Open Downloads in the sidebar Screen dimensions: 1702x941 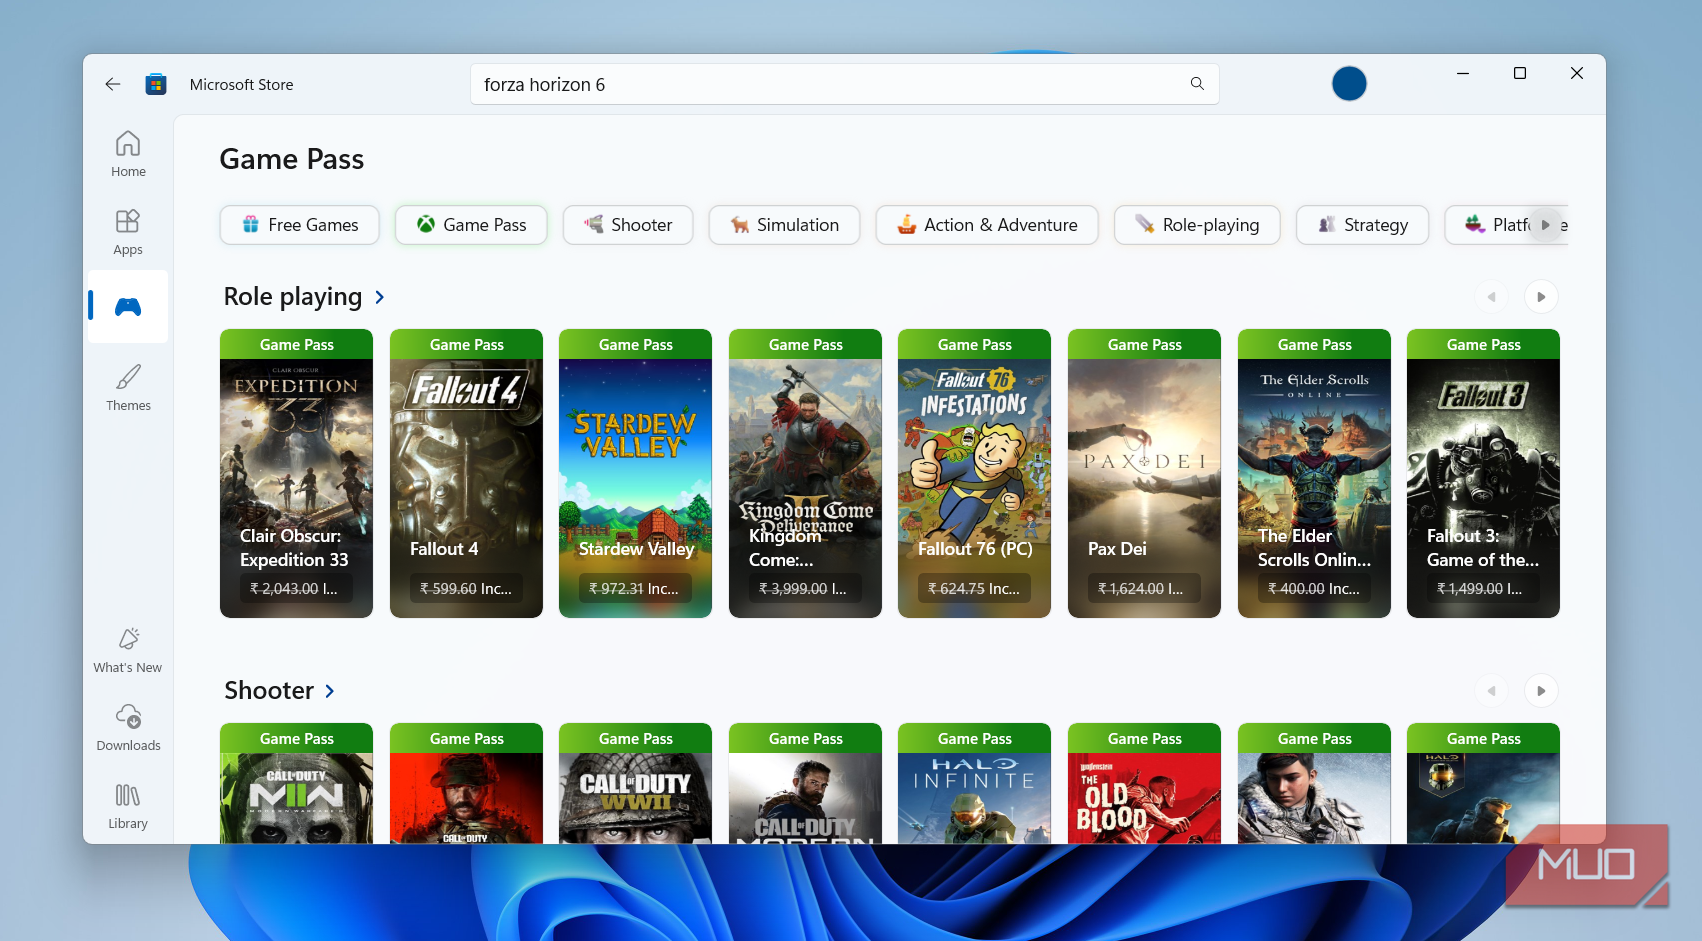click(128, 728)
